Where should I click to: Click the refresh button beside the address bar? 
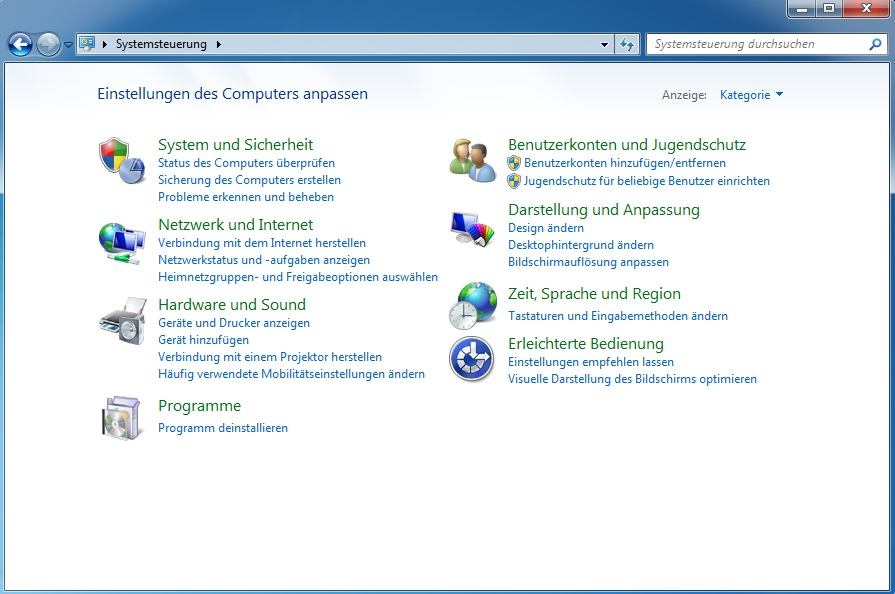tap(627, 45)
